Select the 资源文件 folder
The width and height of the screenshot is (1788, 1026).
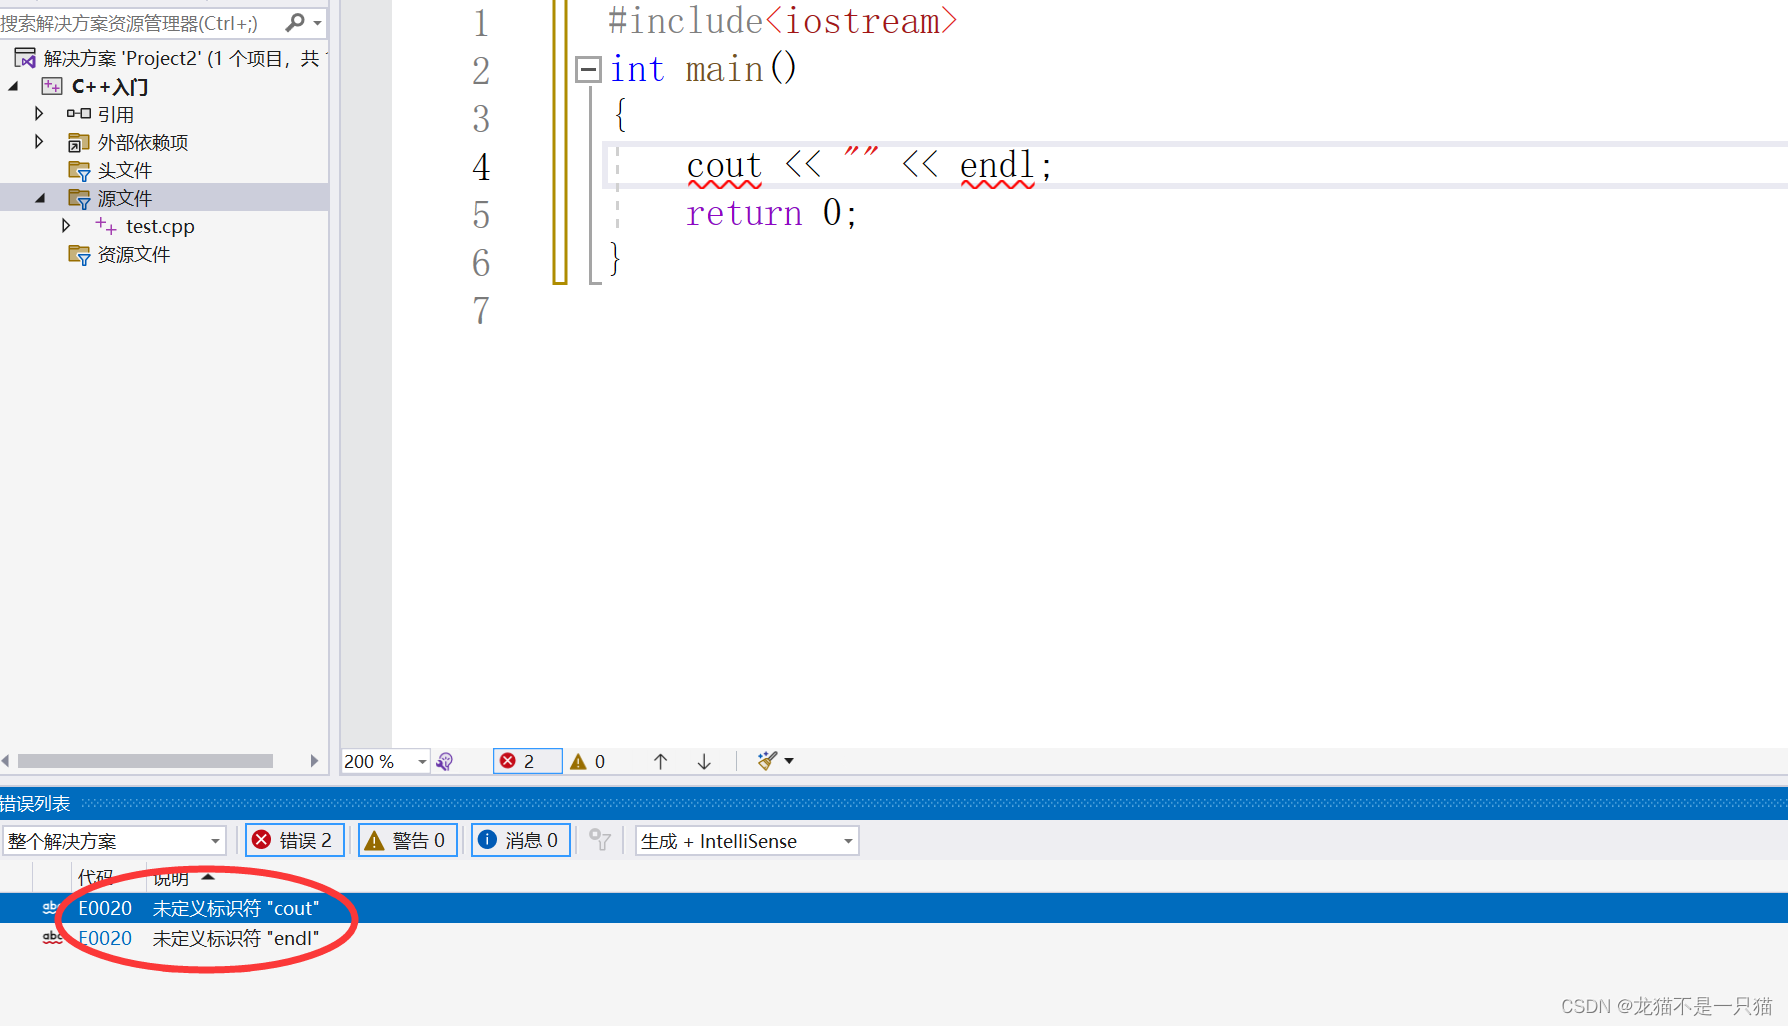133,255
